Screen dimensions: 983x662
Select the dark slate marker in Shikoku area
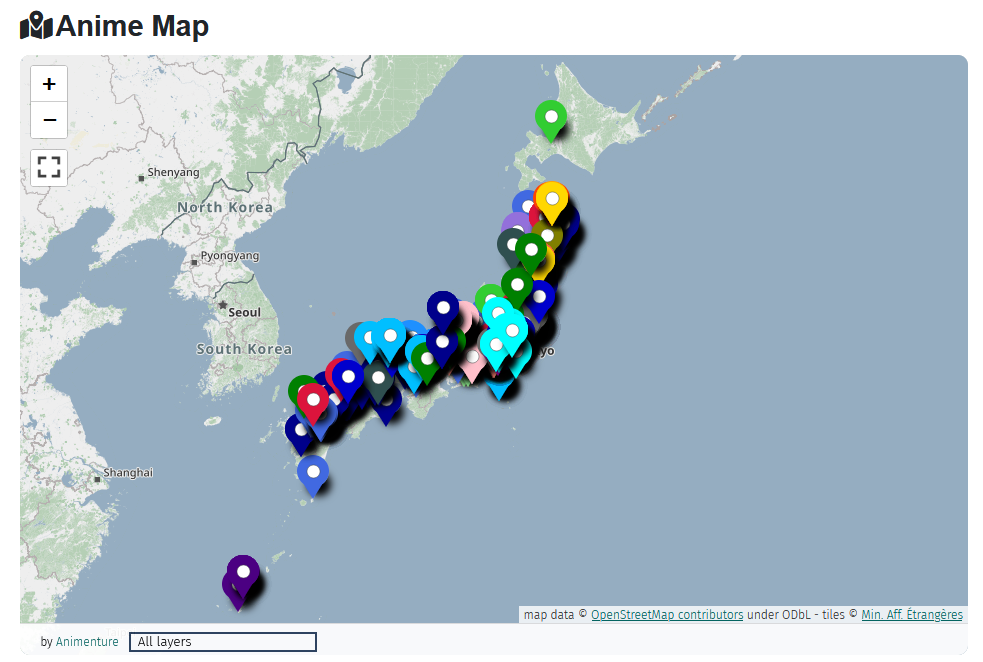[x=378, y=378]
